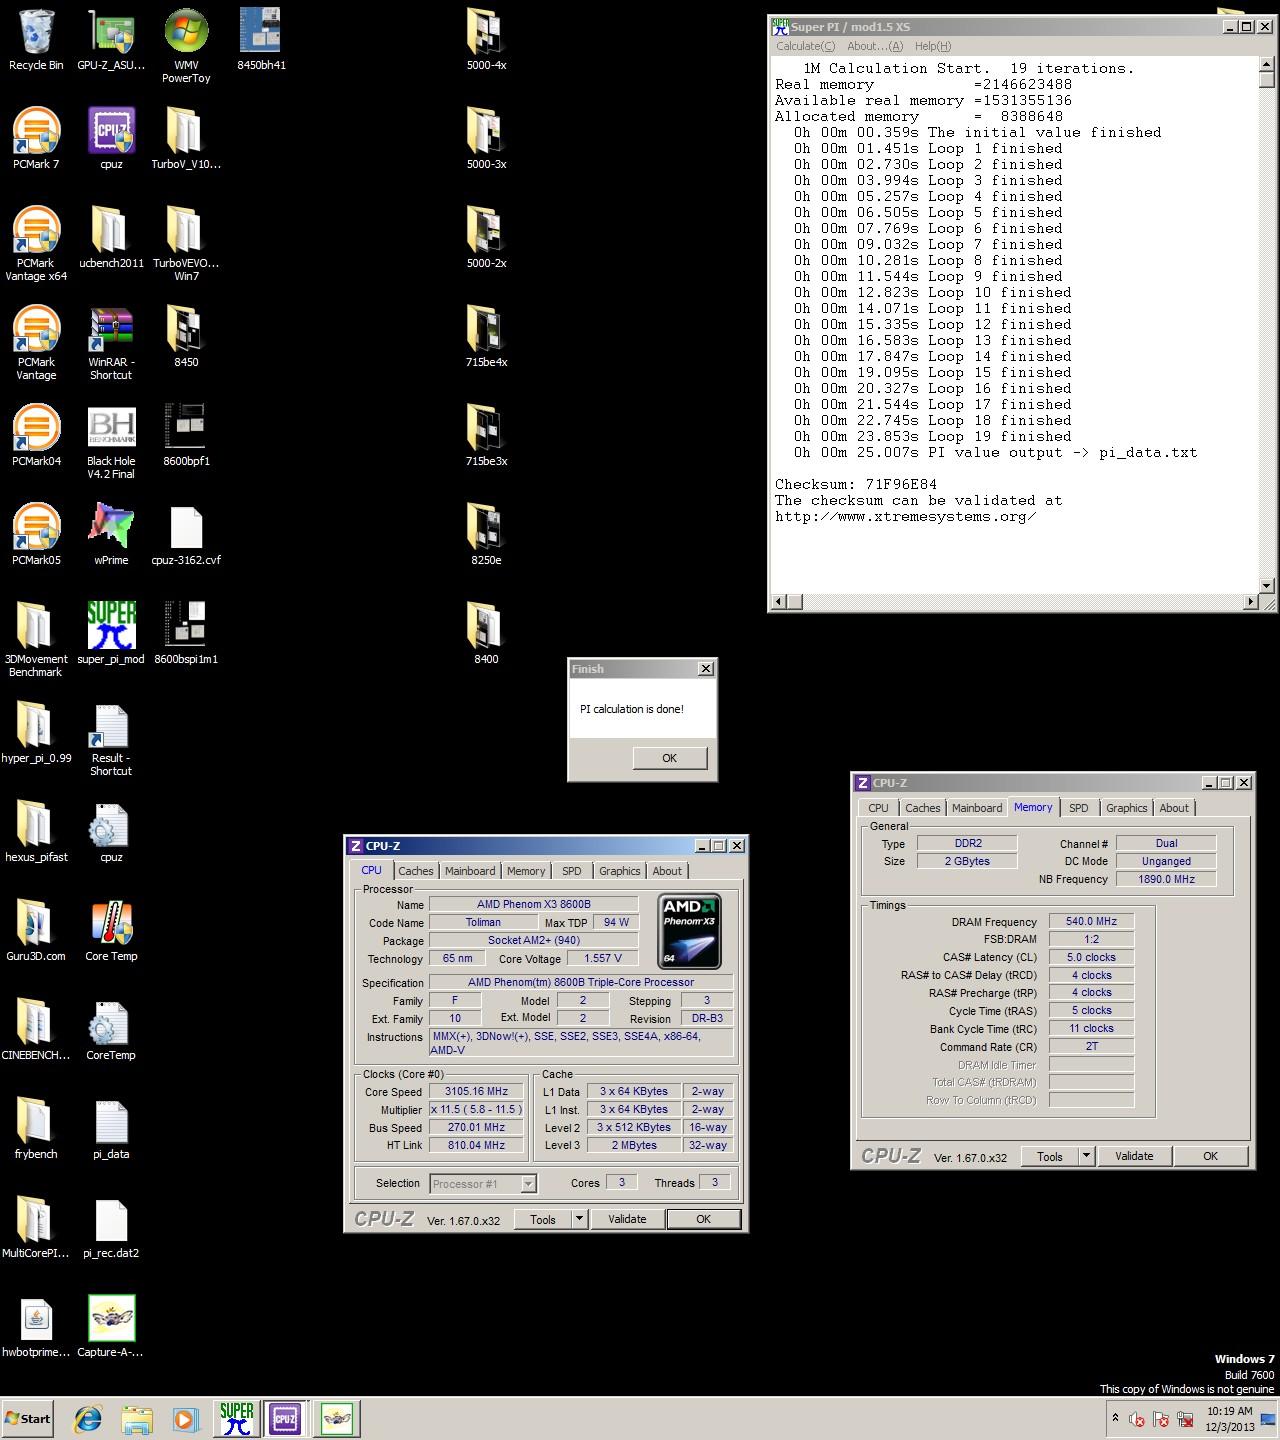
Task: Open Calculate menu in Super PI
Action: click(805, 46)
